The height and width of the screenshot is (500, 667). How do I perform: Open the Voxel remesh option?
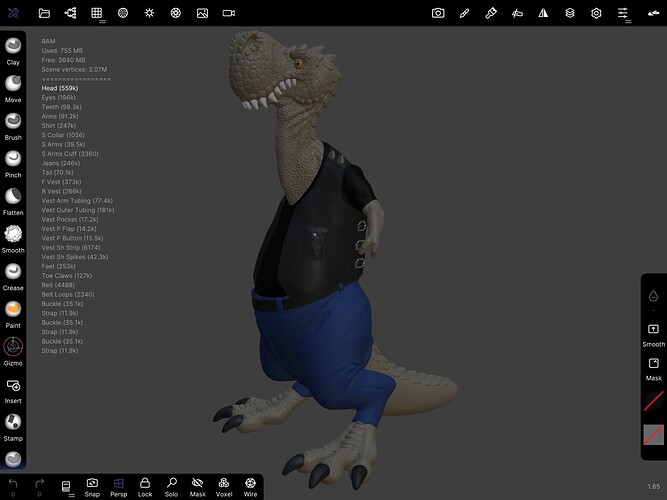(224, 487)
